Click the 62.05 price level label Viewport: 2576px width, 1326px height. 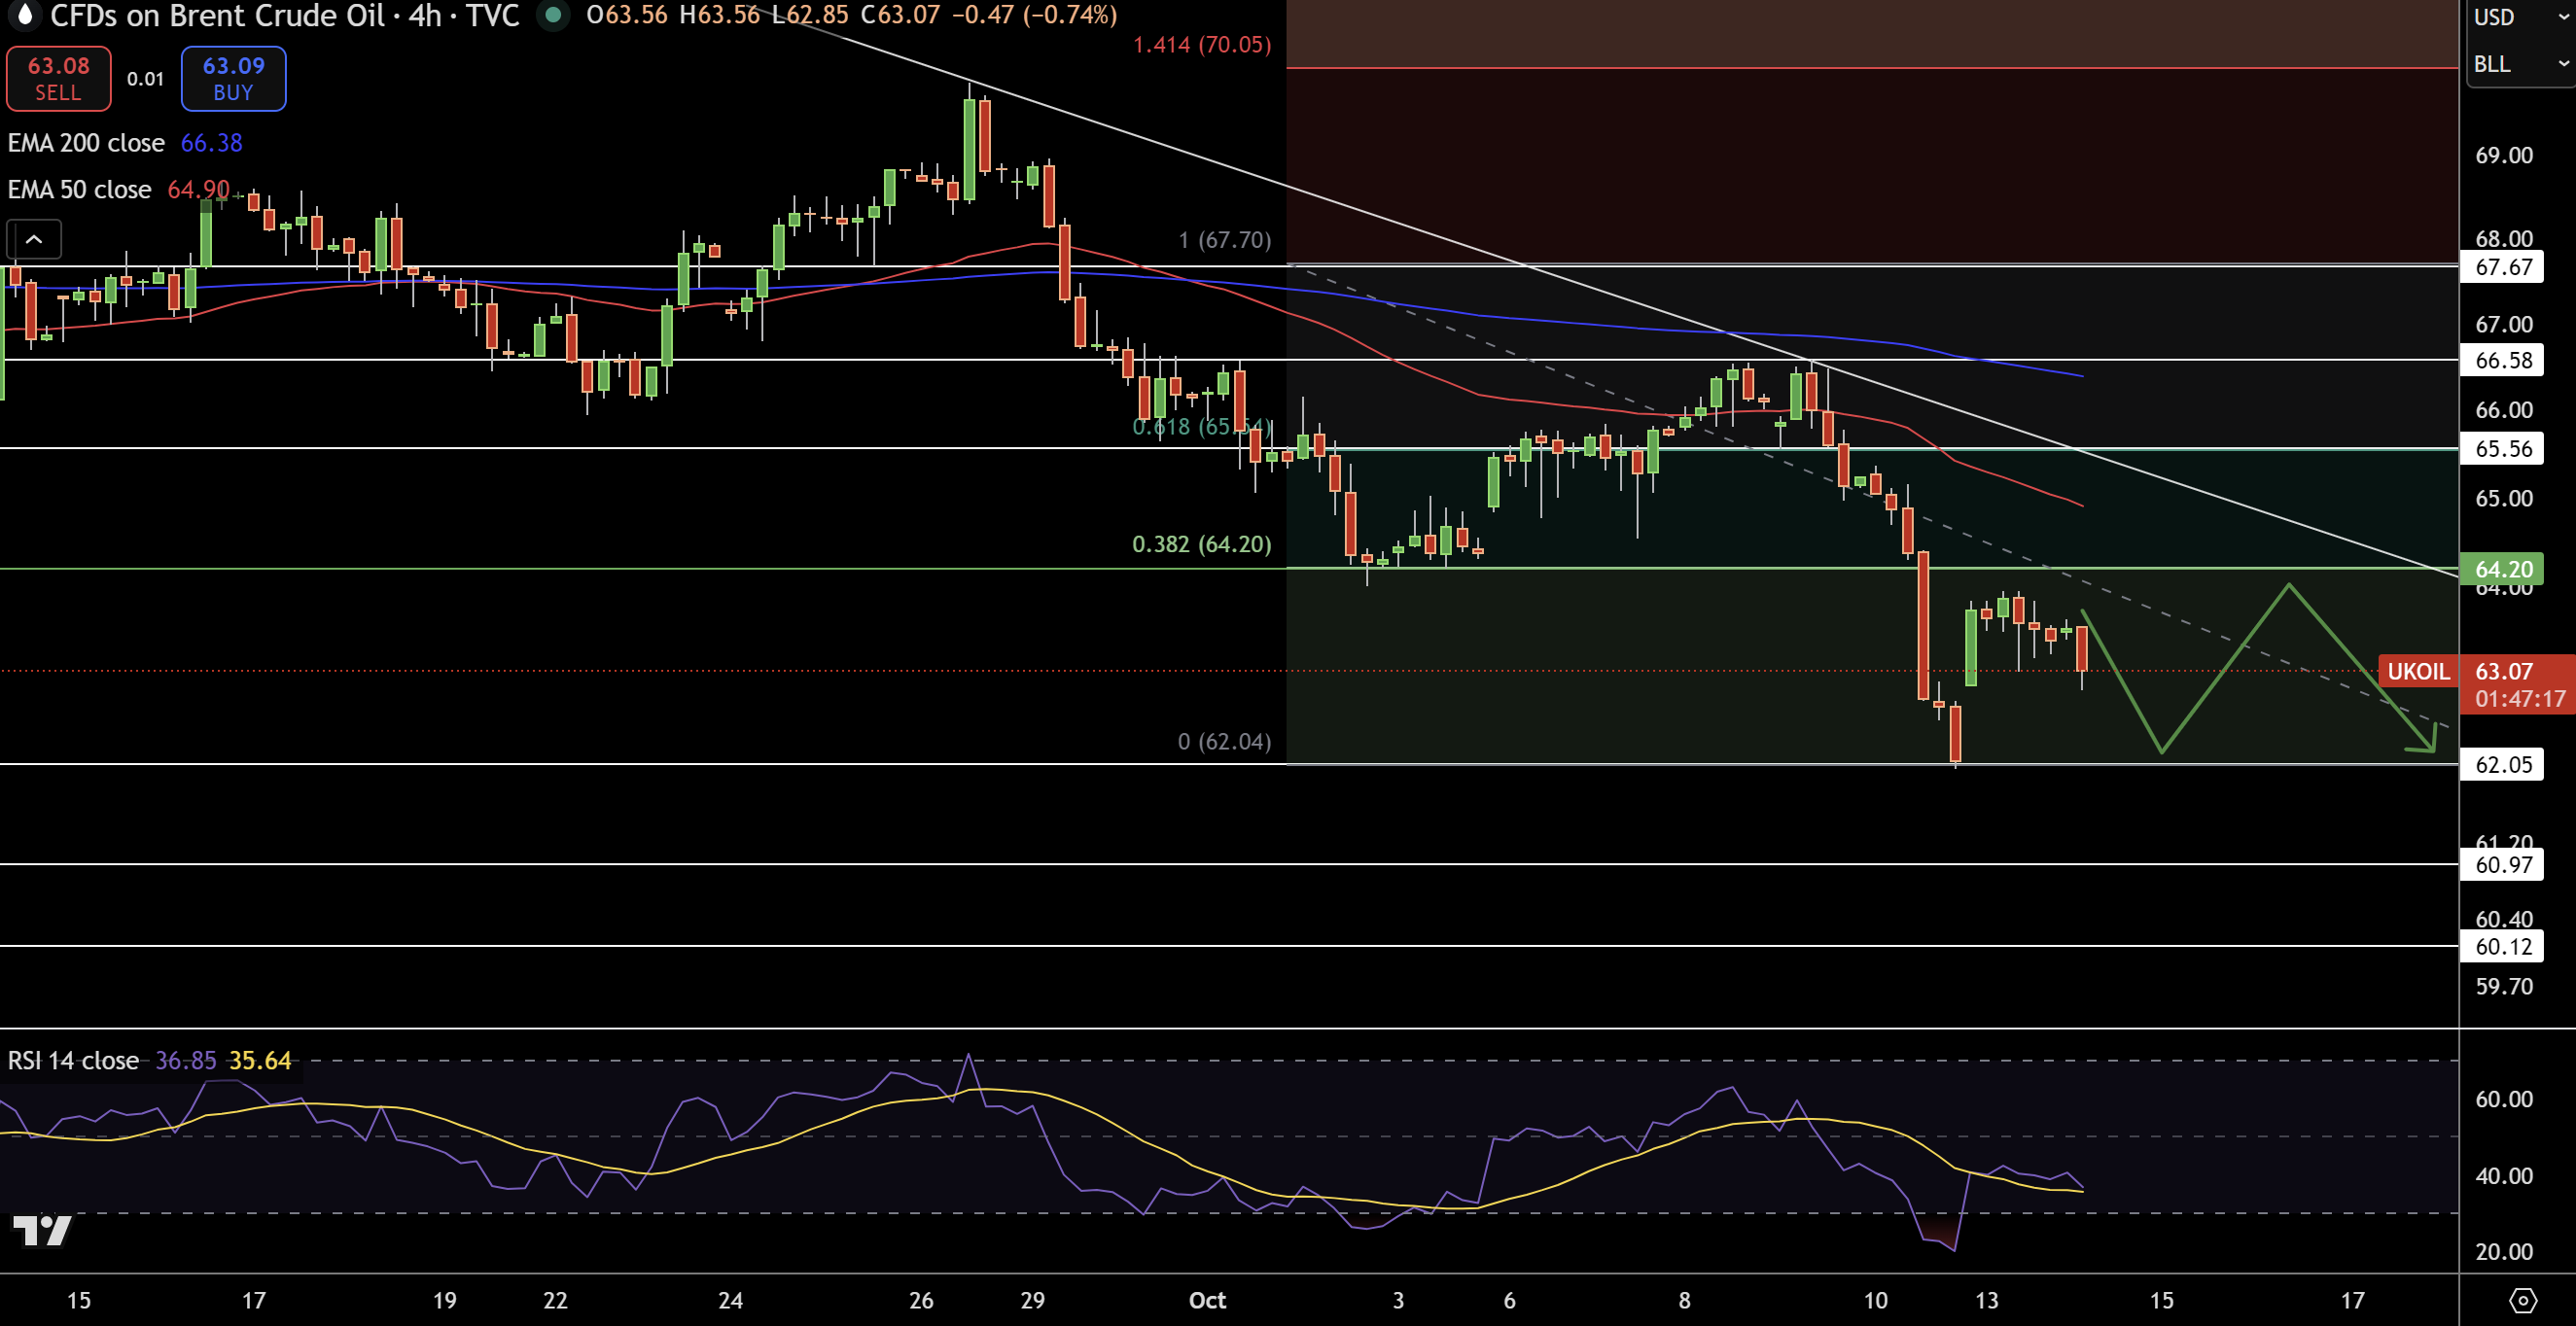2502,764
